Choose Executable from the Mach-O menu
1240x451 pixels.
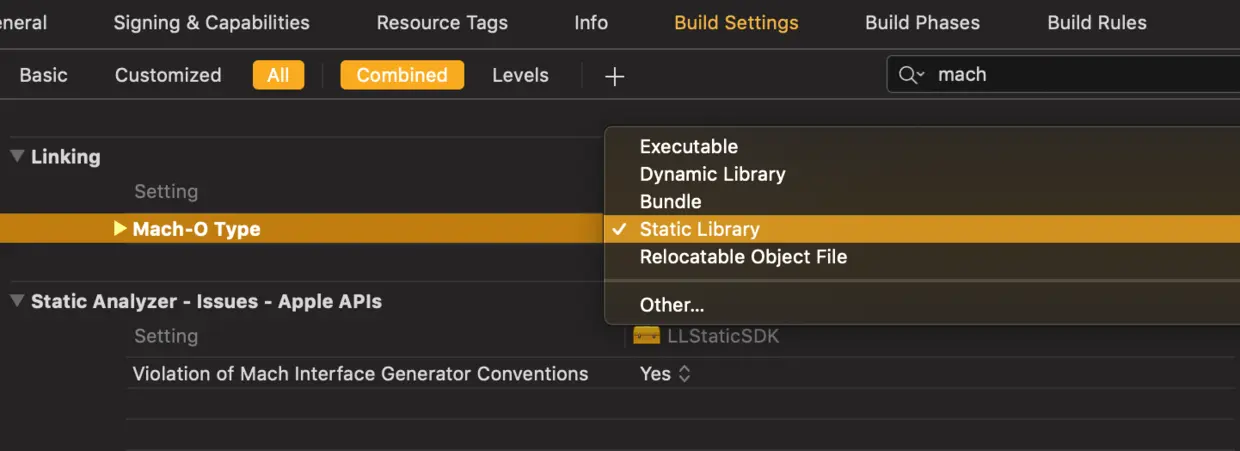click(x=689, y=146)
